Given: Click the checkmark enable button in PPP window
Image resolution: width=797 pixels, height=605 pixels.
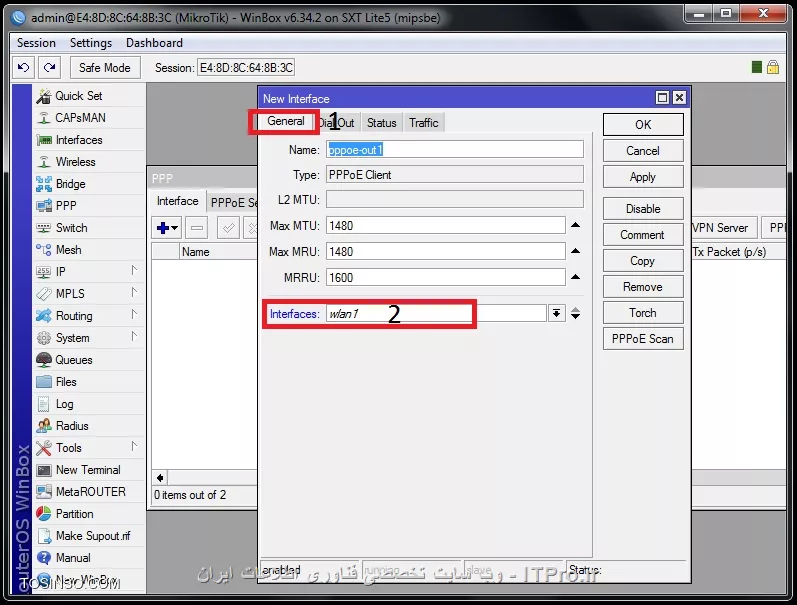Looking at the screenshot, I should coord(228,228).
